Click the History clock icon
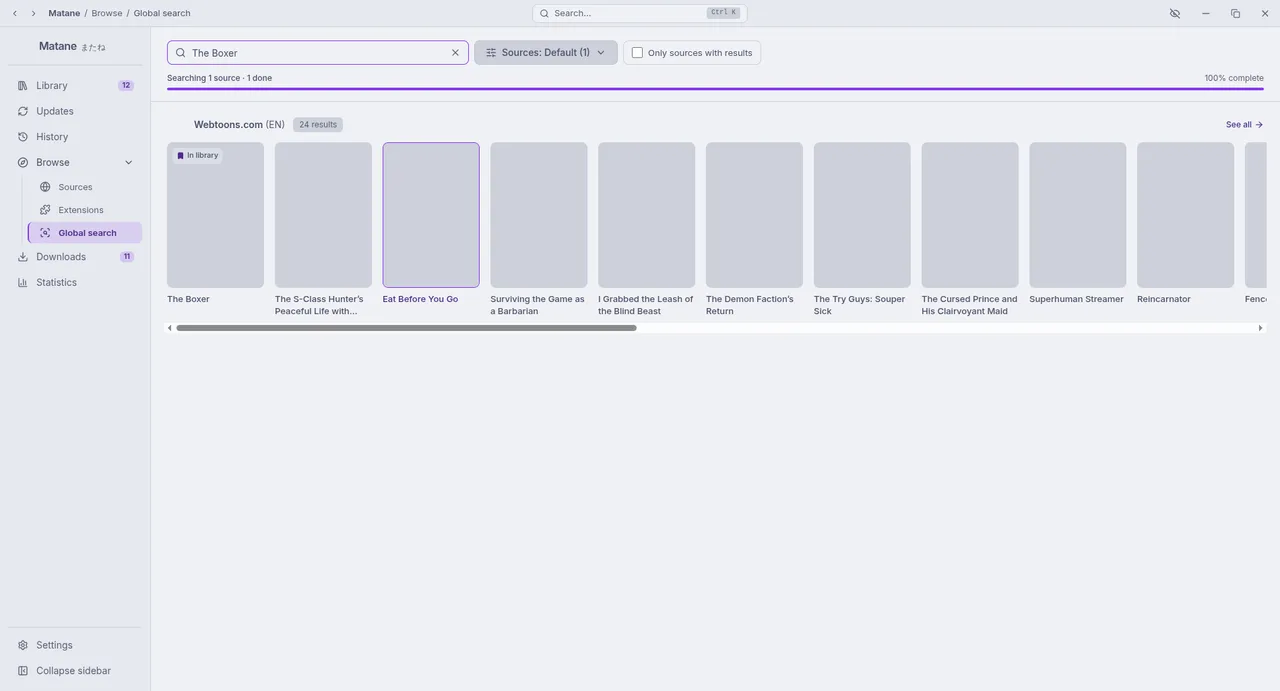The height and width of the screenshot is (691, 1280). click(x=23, y=137)
